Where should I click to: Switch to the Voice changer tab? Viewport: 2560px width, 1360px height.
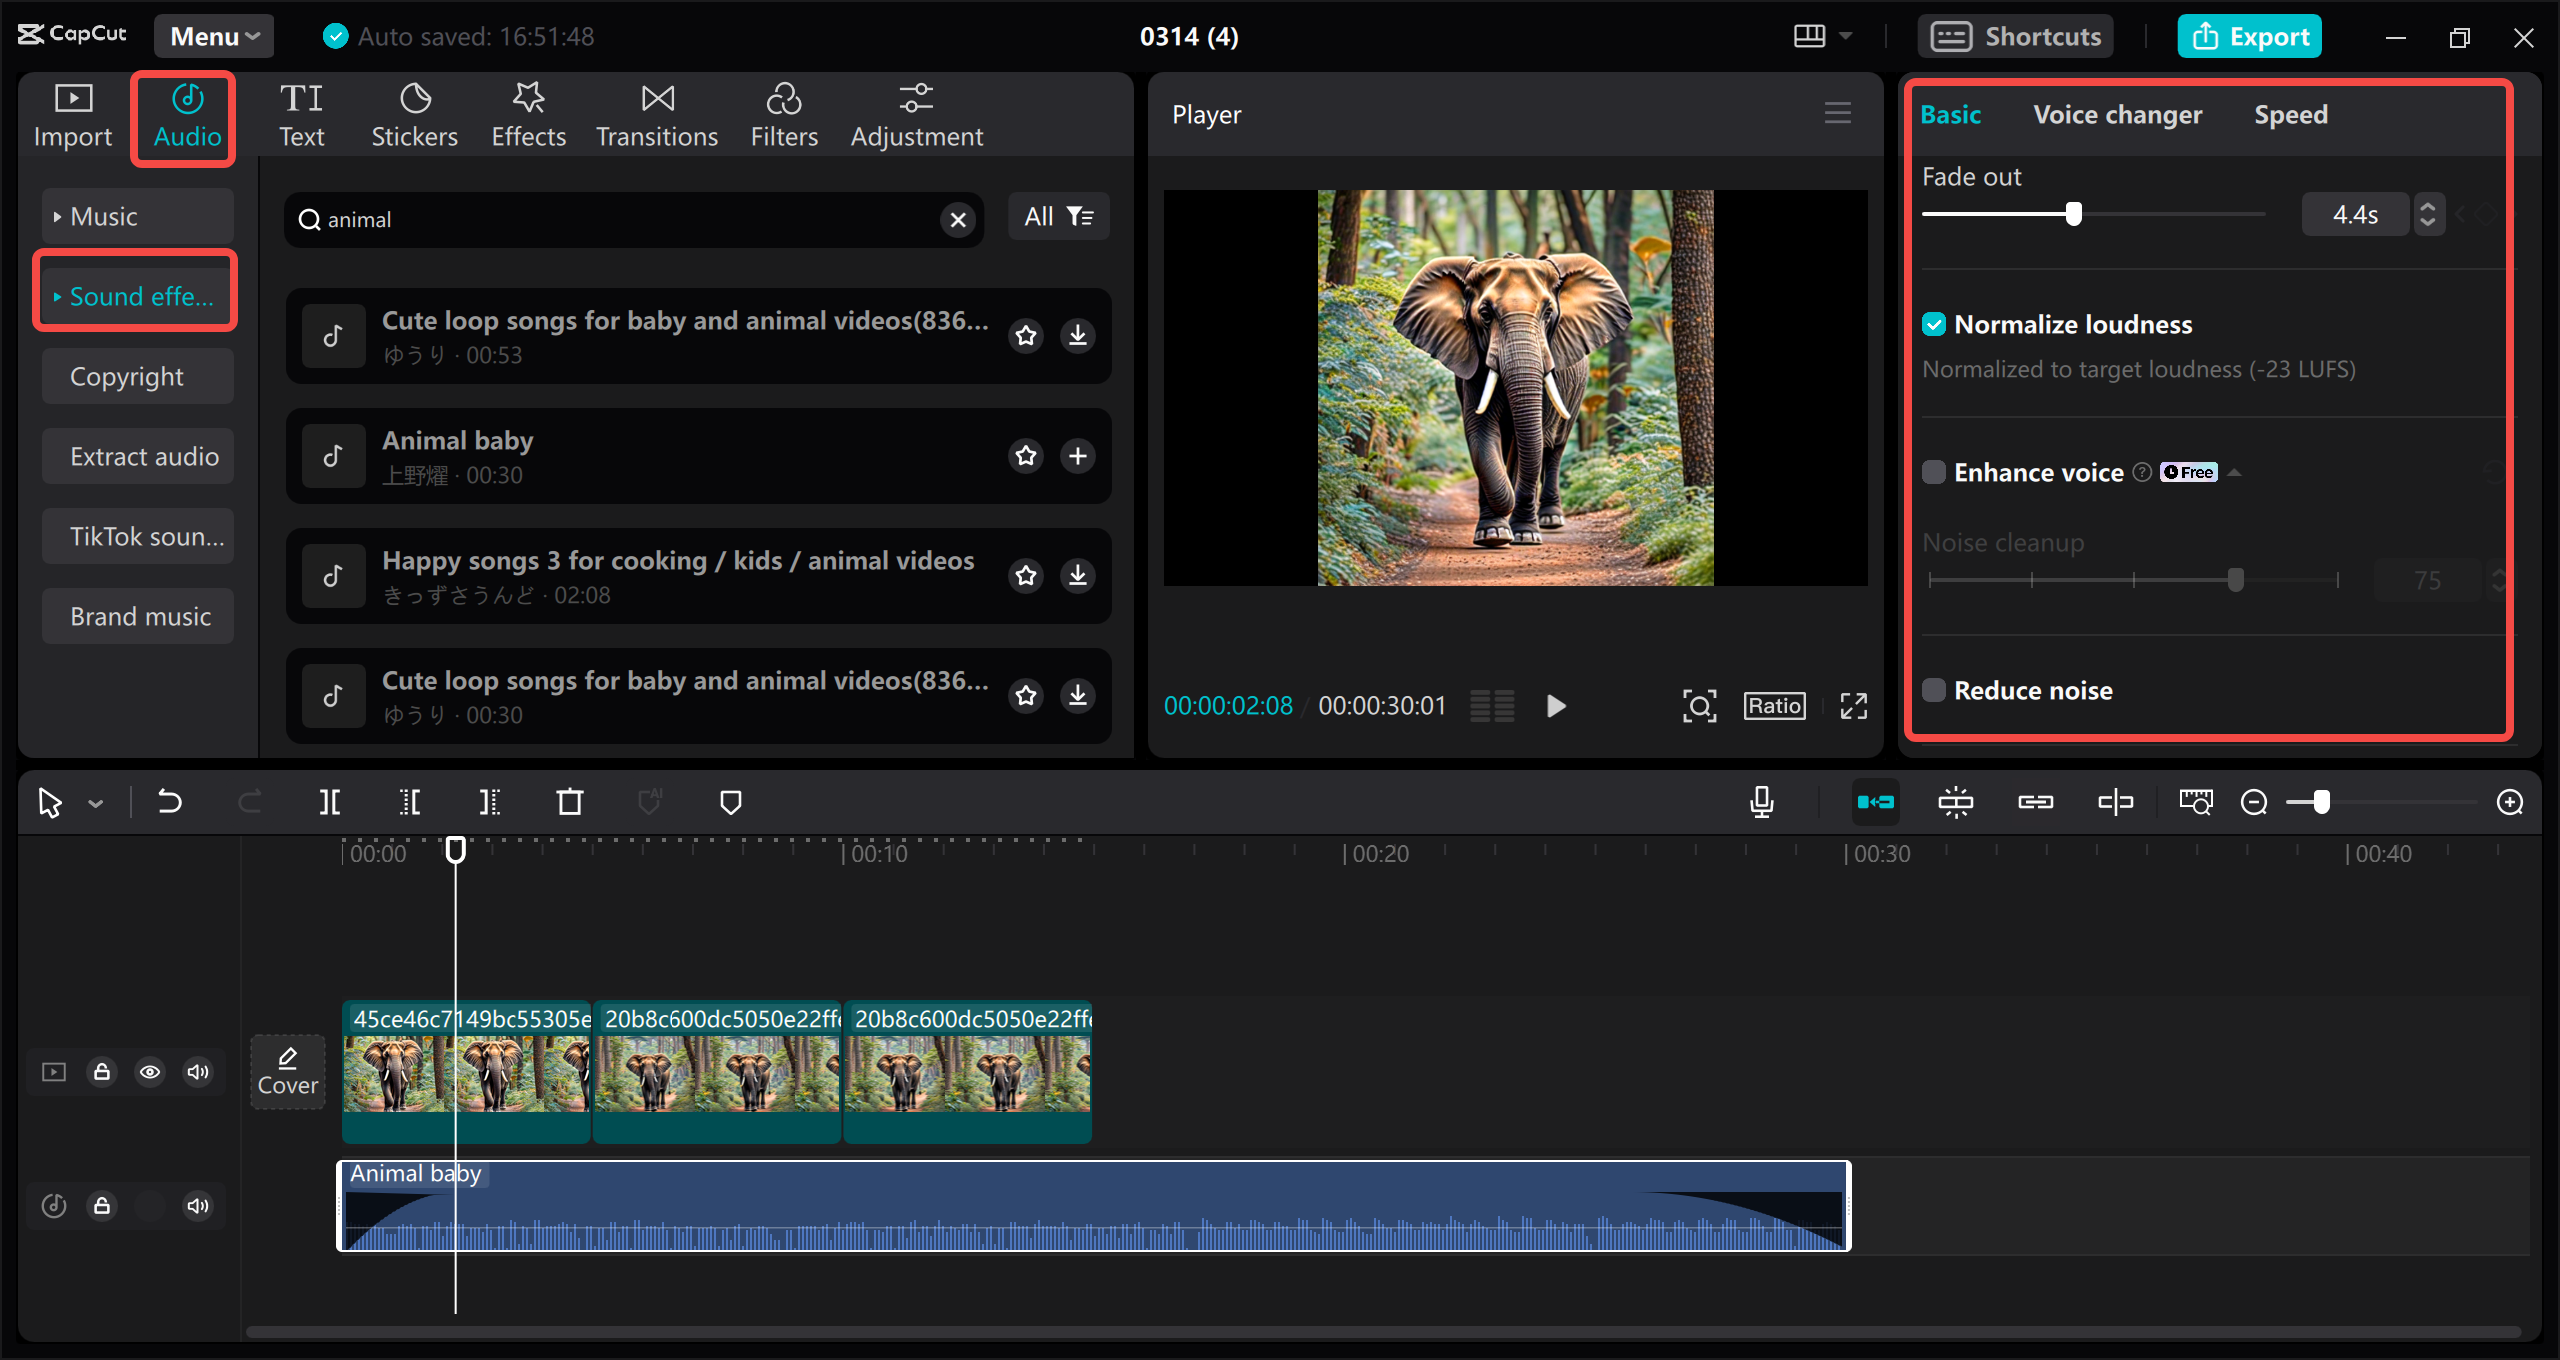pos(2117,114)
